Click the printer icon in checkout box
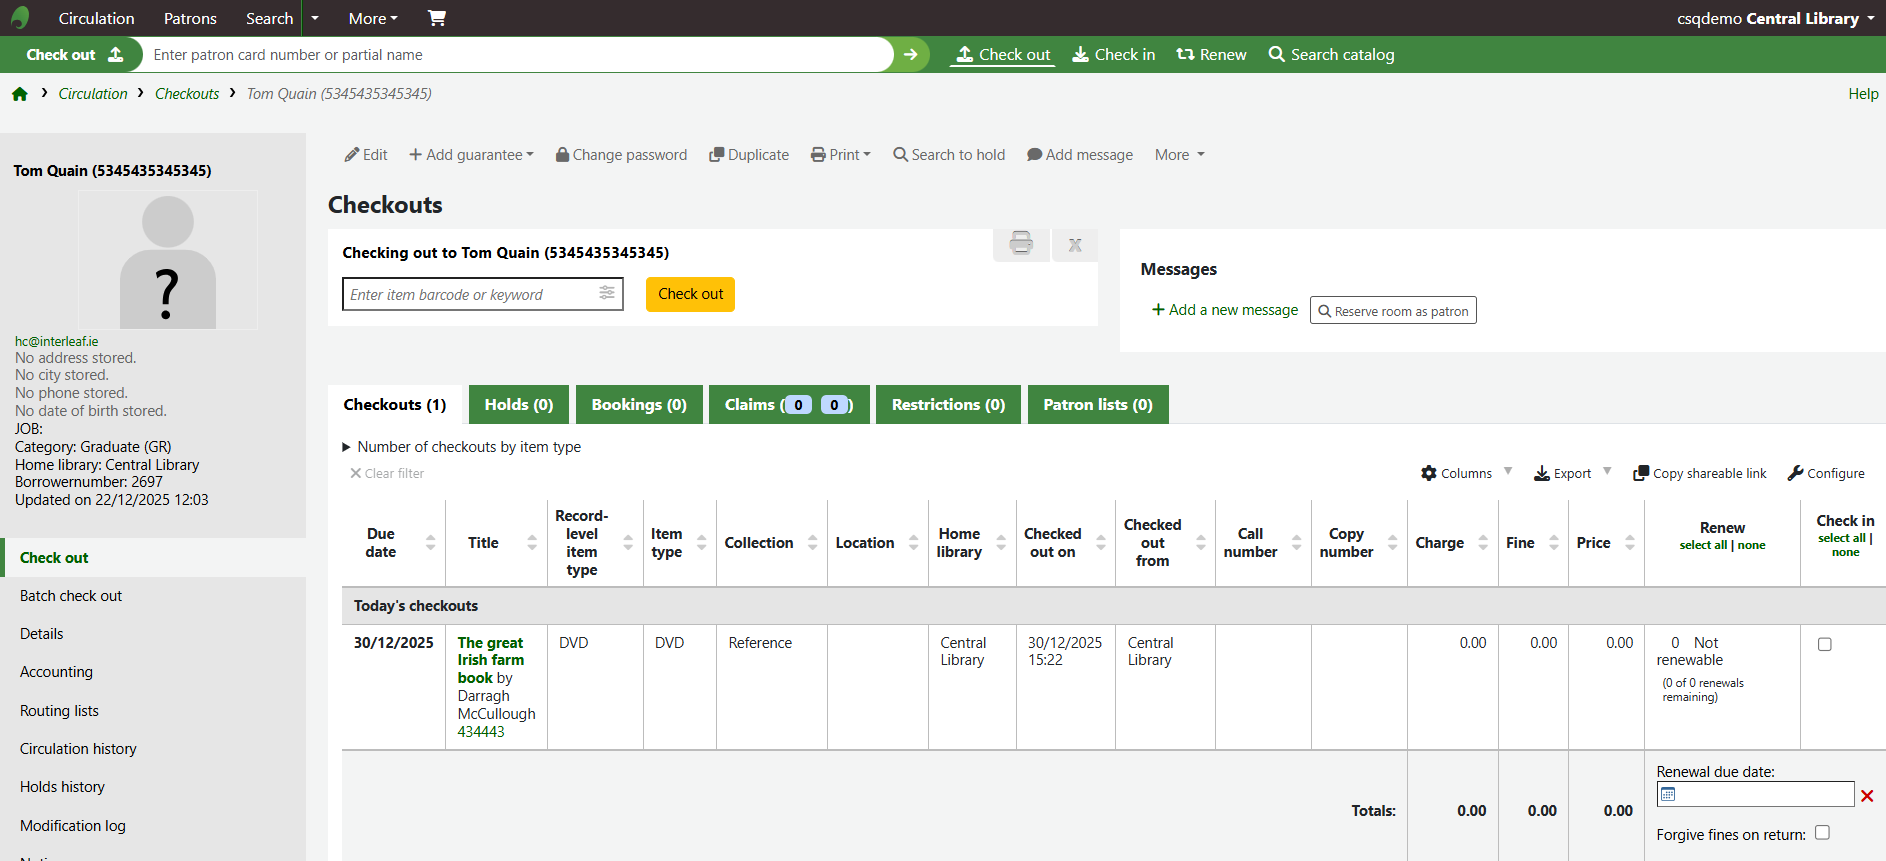Viewport: 1886px width, 861px height. click(1021, 243)
